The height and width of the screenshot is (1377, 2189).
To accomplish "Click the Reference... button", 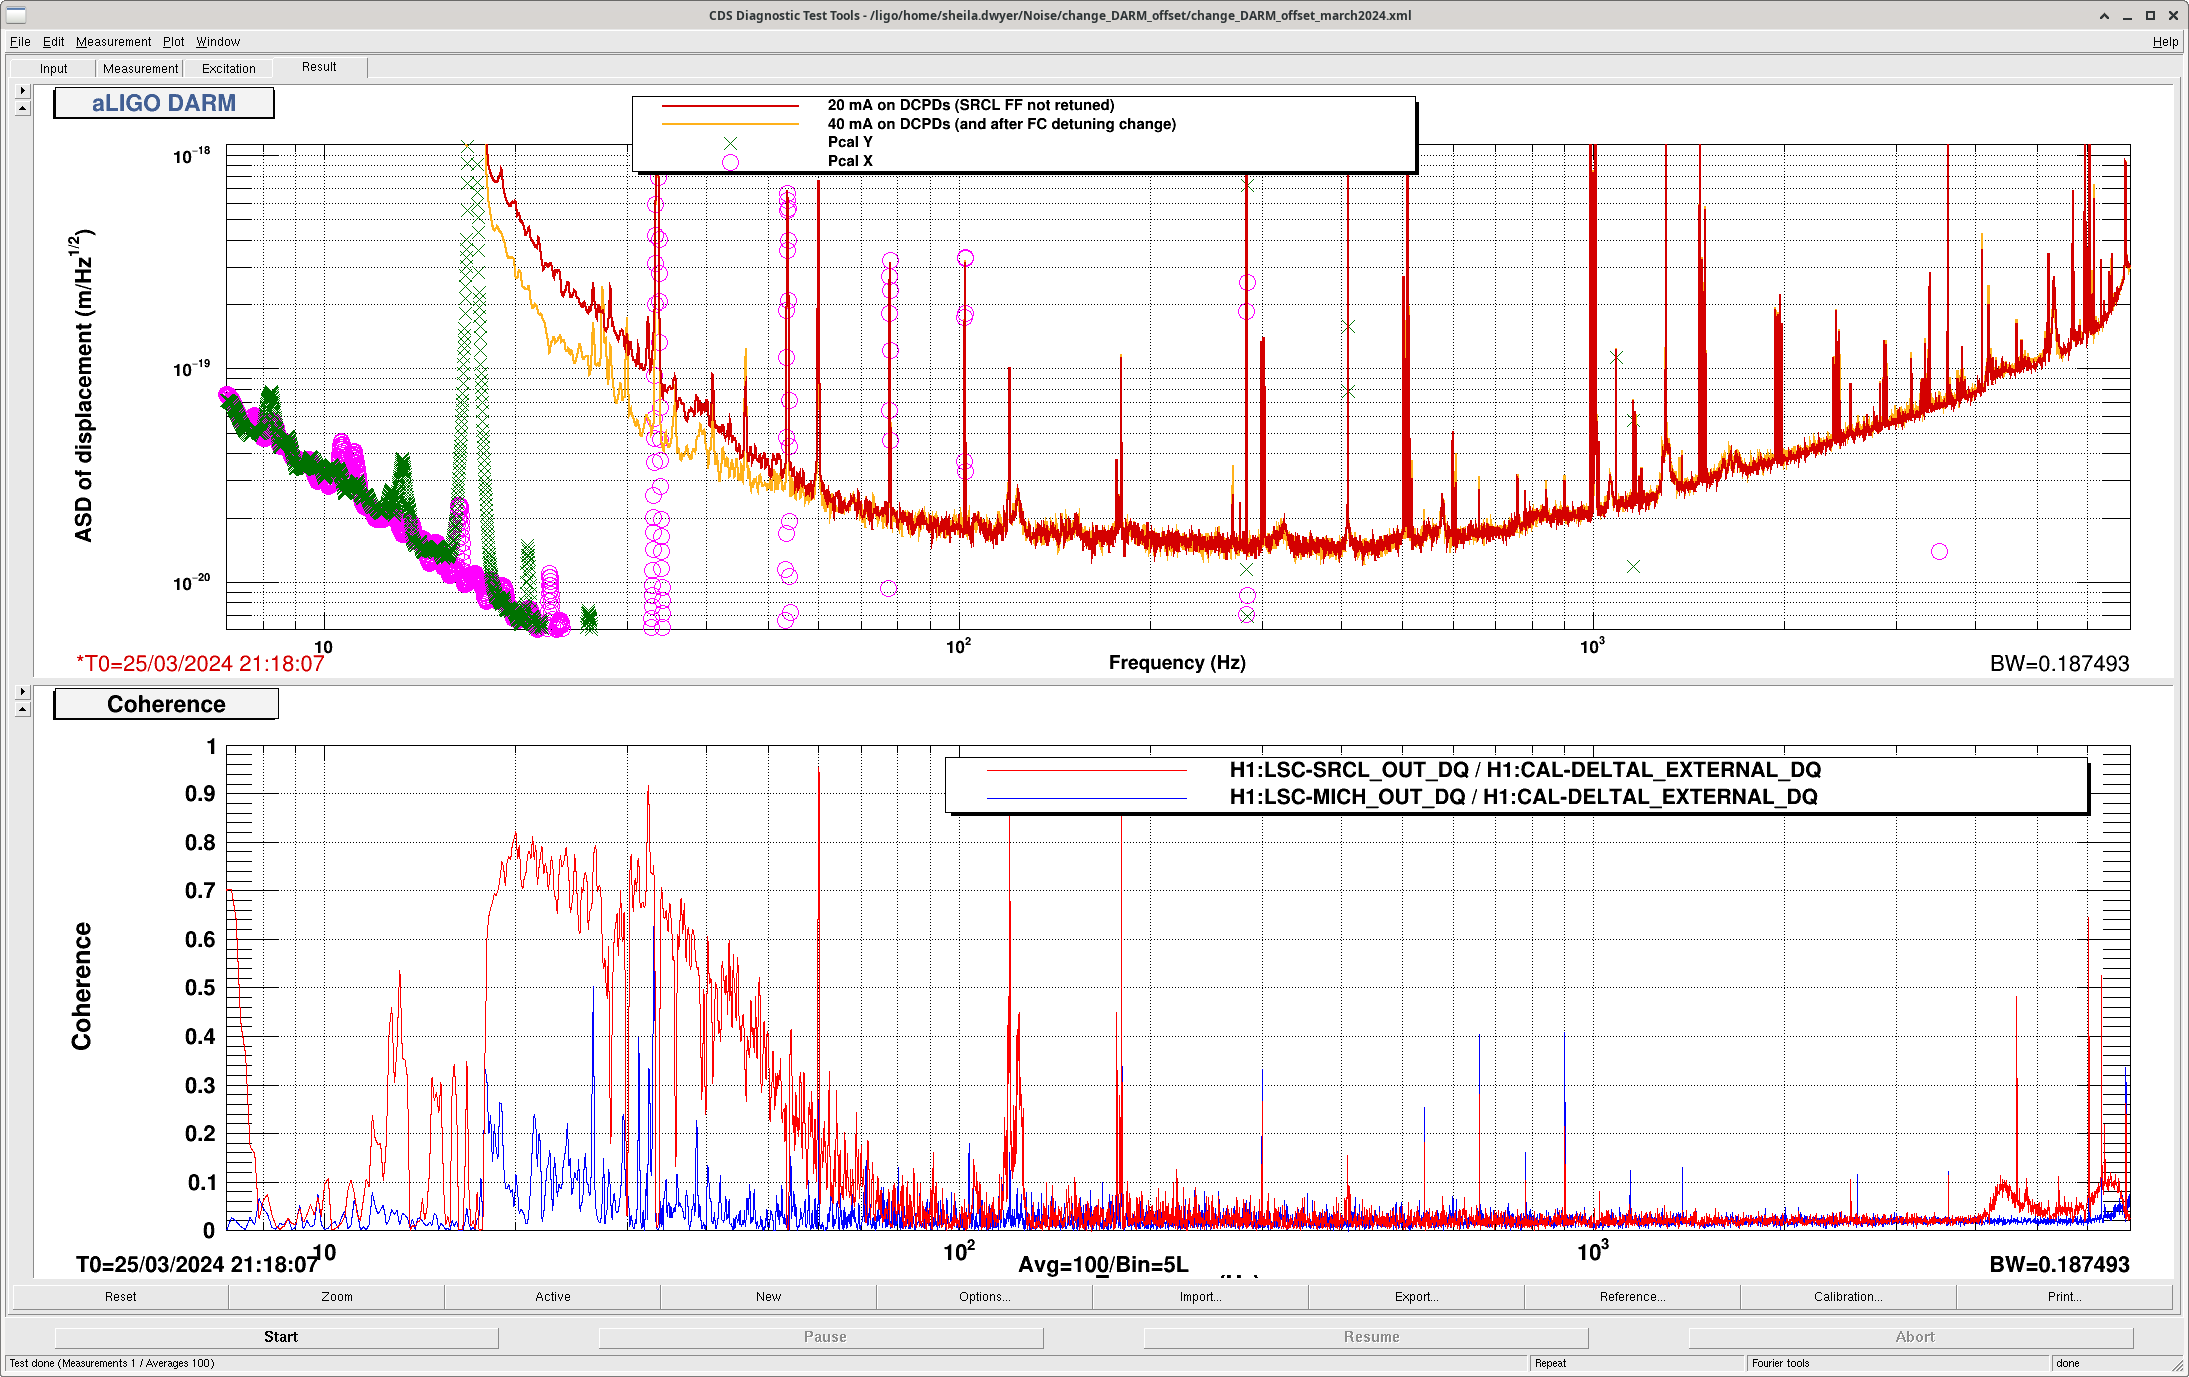I will (1632, 1297).
